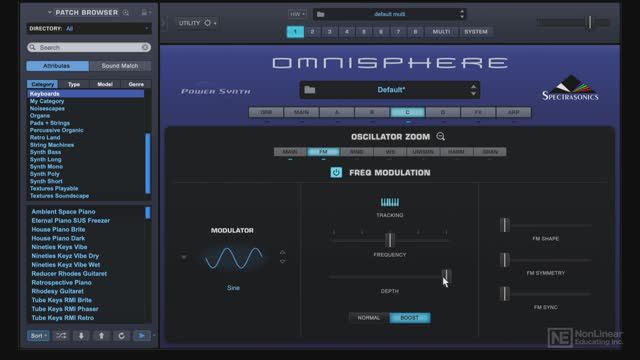Click the Frequency slider handle
Viewport: 640px width, 360px height.
pyautogui.click(x=390, y=240)
